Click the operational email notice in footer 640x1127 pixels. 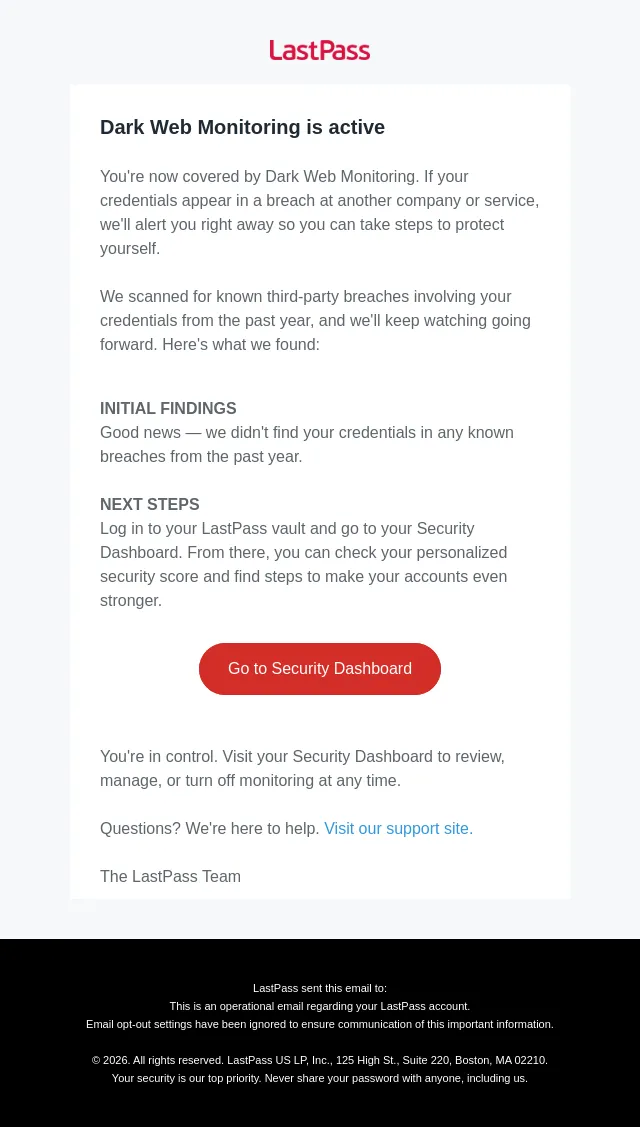point(320,1006)
